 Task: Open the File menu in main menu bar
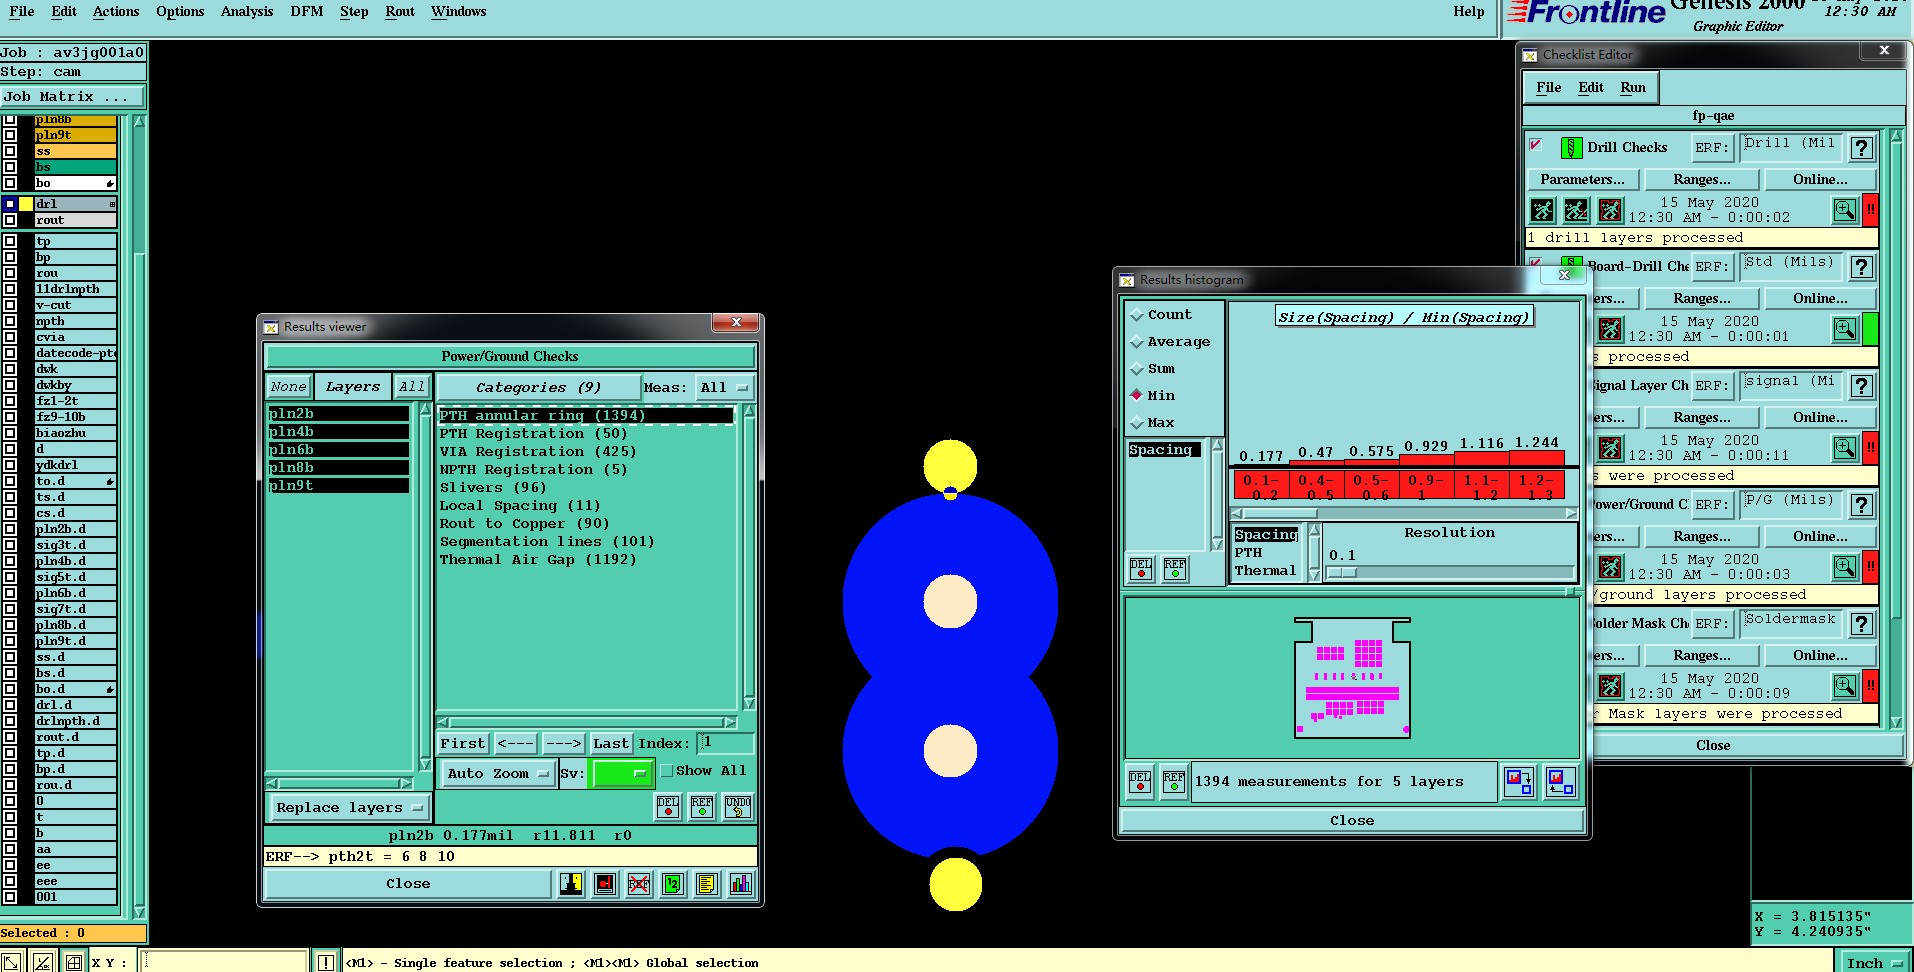(x=21, y=12)
